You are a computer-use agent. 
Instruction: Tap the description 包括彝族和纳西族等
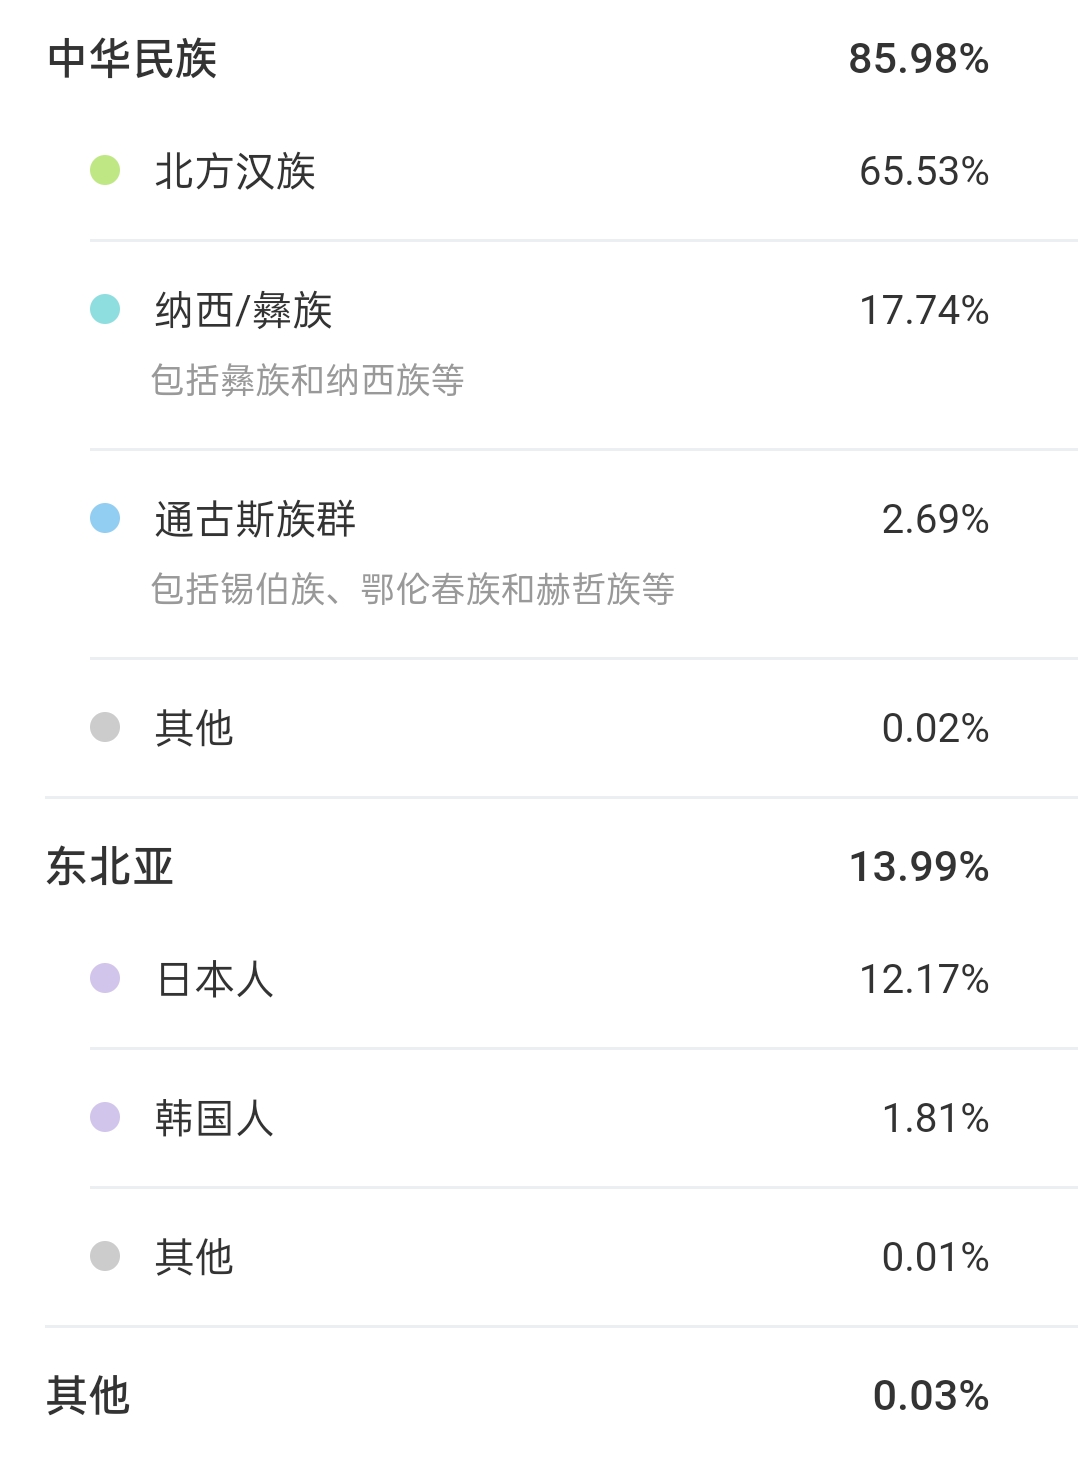[308, 380]
